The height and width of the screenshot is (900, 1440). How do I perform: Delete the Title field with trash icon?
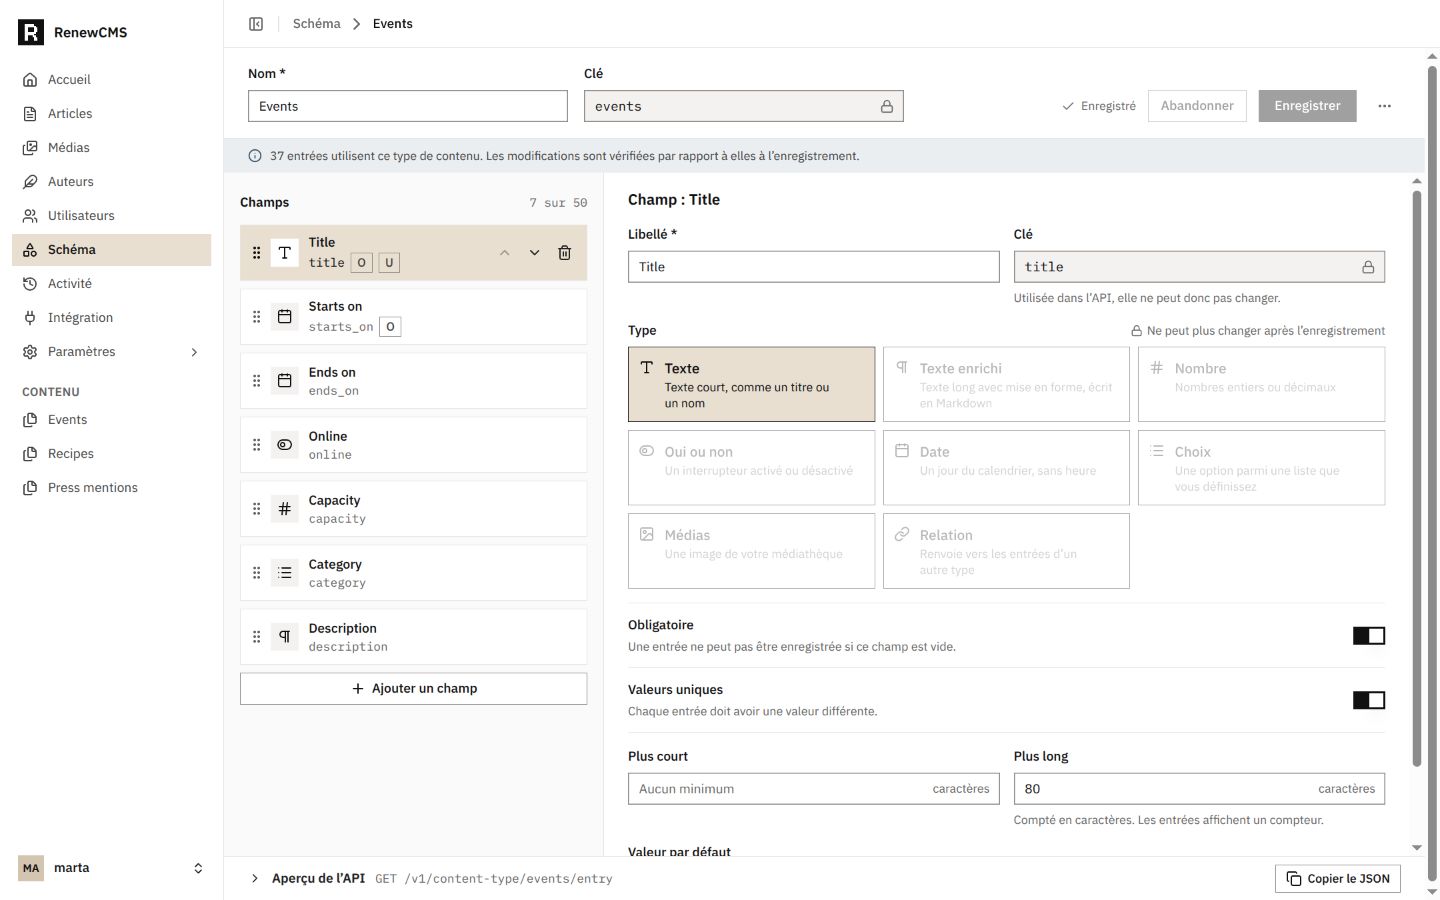(x=564, y=253)
